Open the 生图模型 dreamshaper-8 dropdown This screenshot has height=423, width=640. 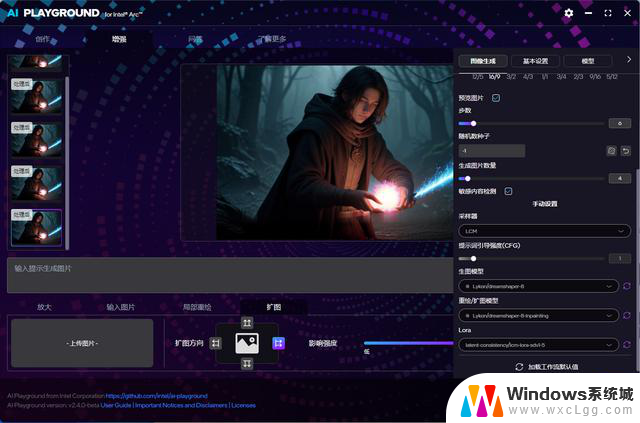(538, 286)
